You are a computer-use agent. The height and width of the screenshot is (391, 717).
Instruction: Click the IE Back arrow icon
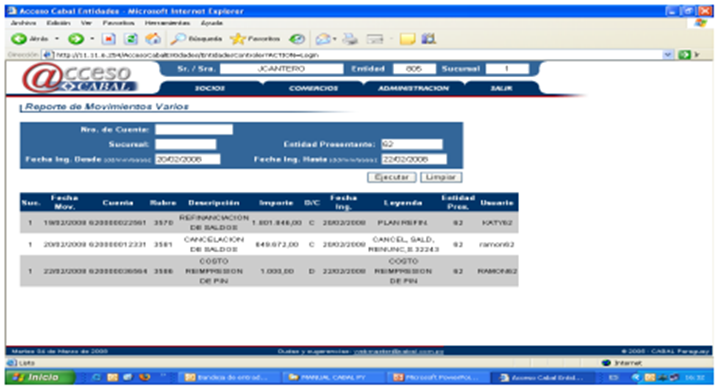pos(19,39)
